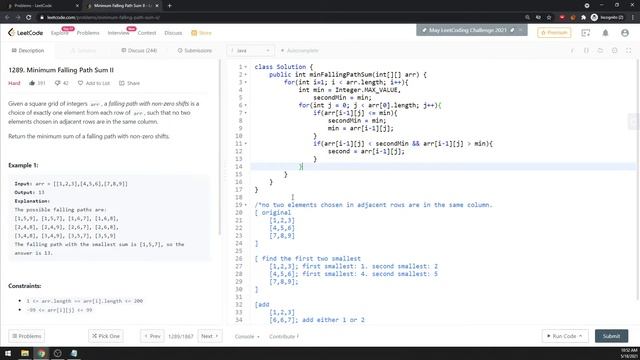
Task: Open the Windows Start menu
Action: tap(8, 353)
